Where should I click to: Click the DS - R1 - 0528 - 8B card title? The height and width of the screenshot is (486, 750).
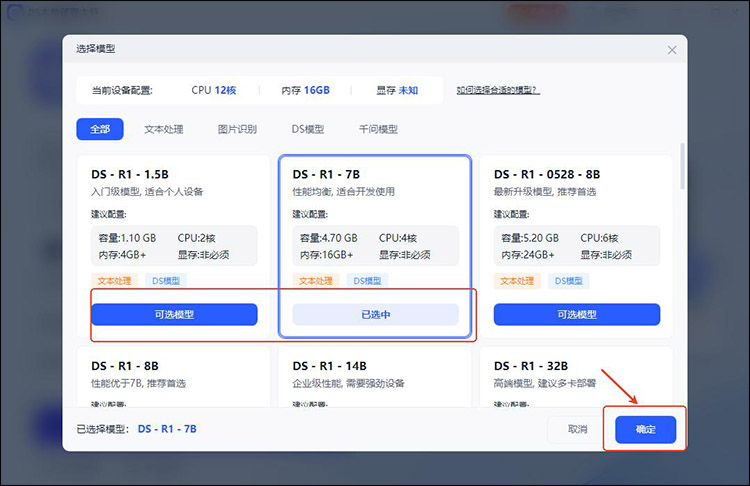coord(547,174)
